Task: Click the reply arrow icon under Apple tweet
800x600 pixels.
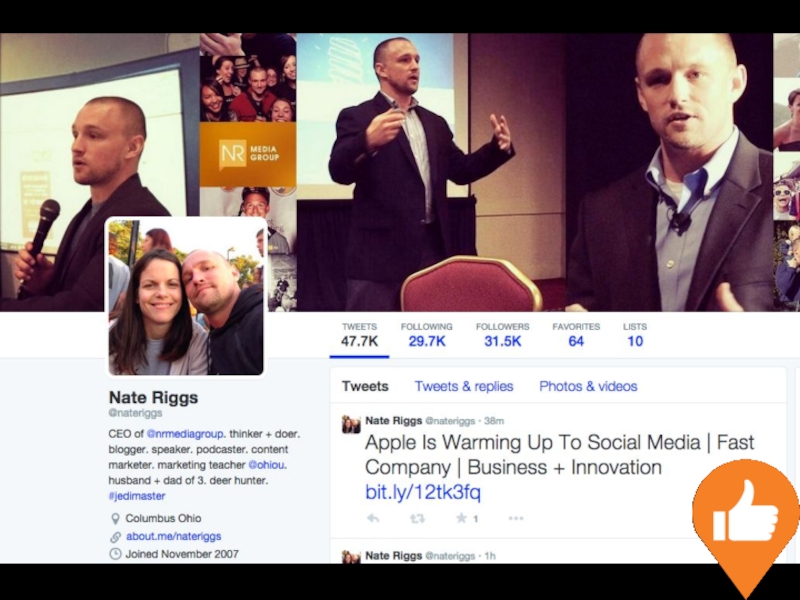Action: coord(373,518)
